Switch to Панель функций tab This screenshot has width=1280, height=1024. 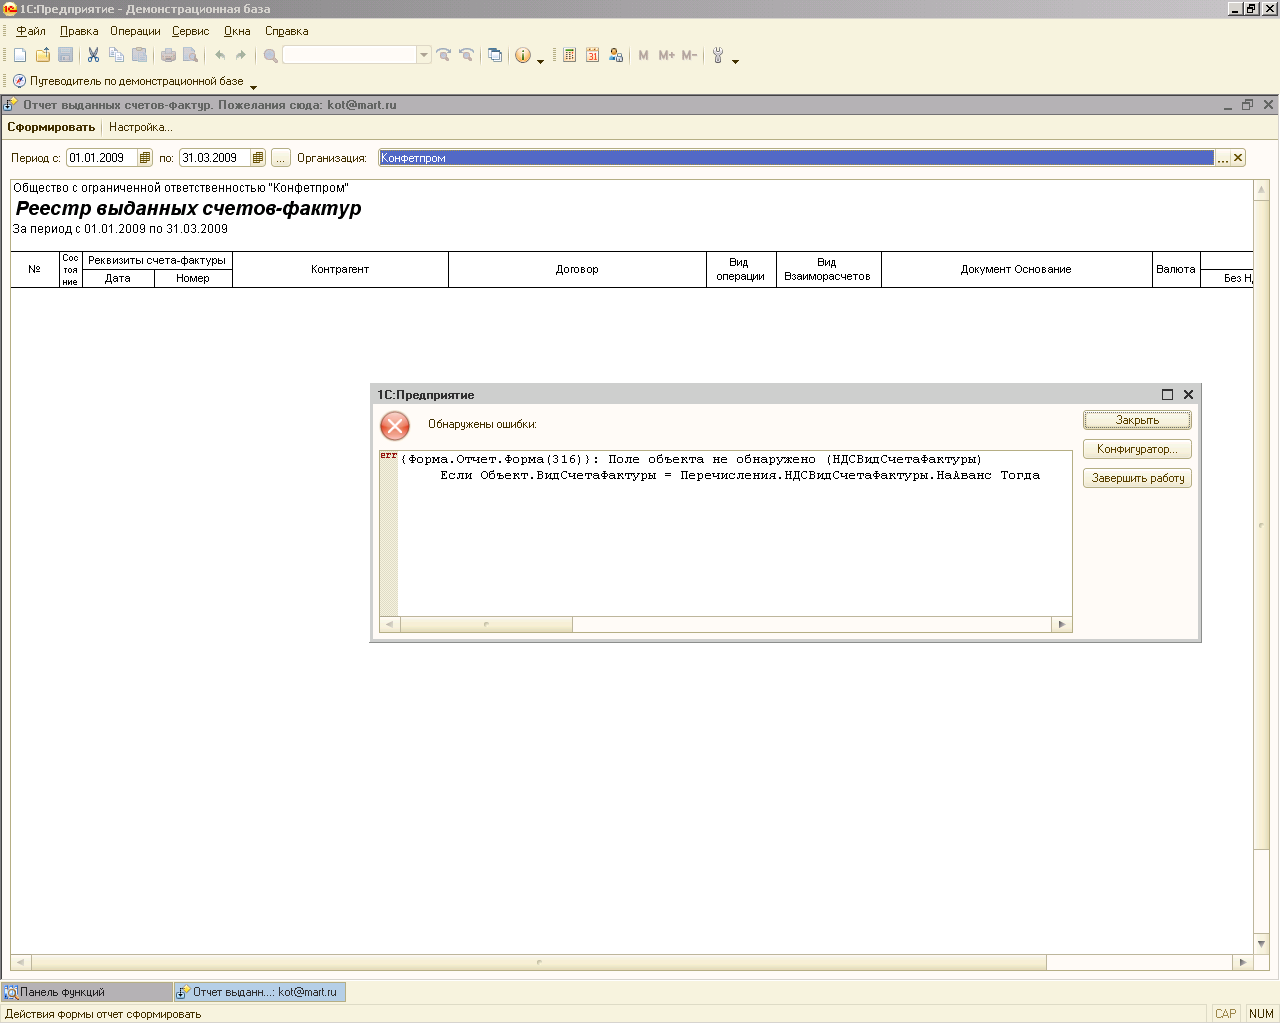pyautogui.click(x=87, y=992)
